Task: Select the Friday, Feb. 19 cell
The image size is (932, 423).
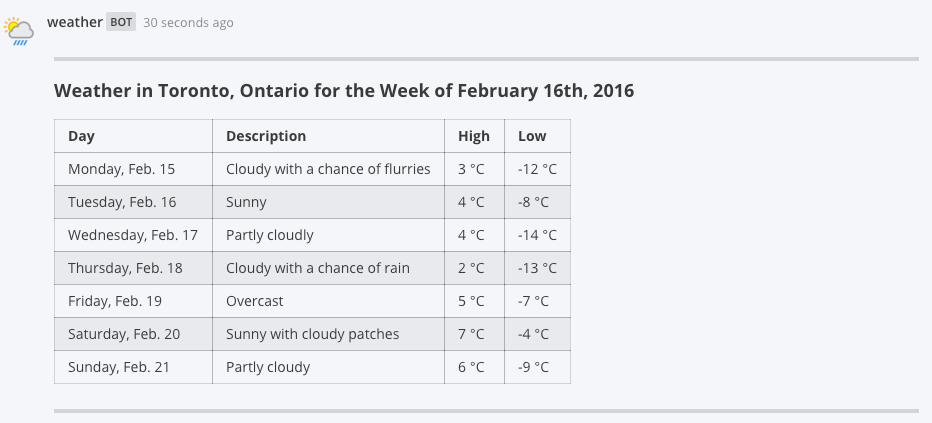Action: coord(115,301)
